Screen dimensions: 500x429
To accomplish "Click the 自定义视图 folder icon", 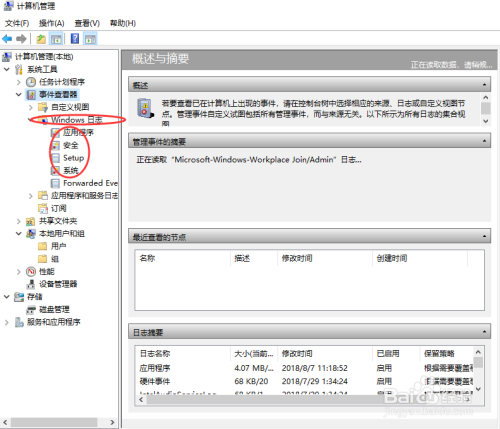I will [43, 107].
